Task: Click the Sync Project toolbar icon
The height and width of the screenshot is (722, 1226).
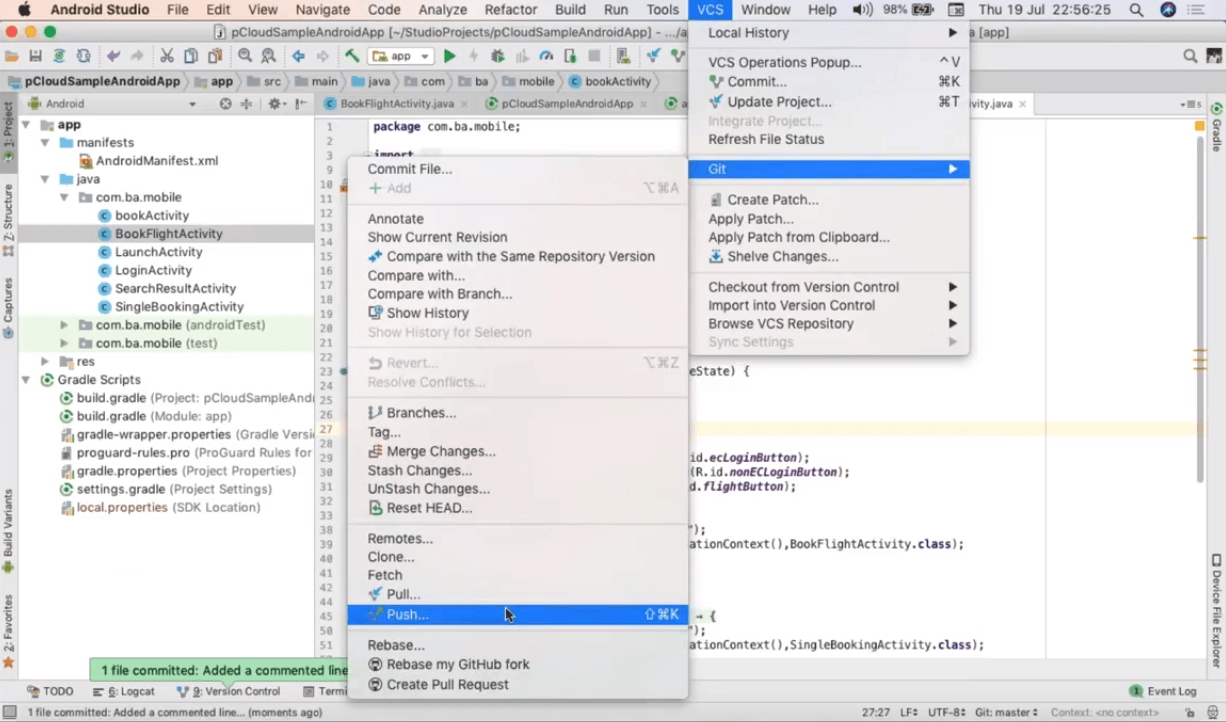Action: pyautogui.click(x=60, y=56)
